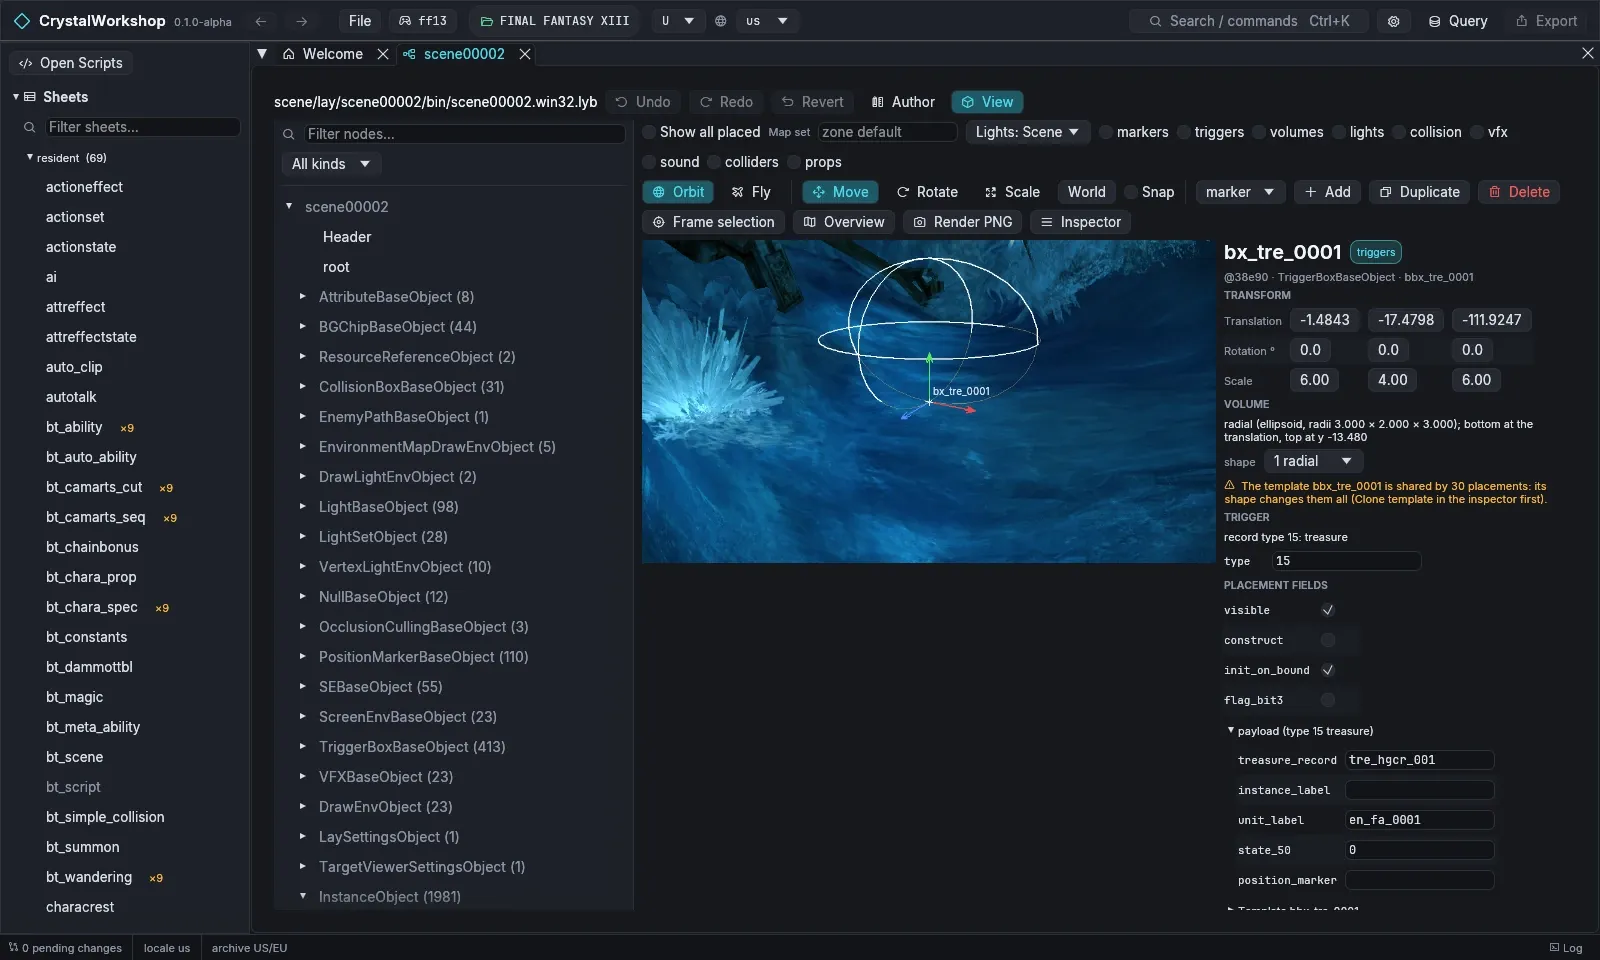This screenshot has height=960, width=1600.
Task: Open the Overview button
Action: [844, 222]
